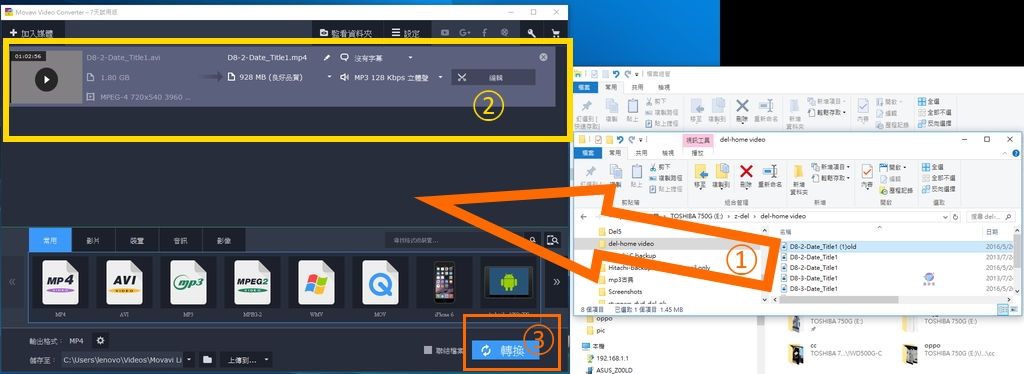Open the shopping cart icon in Movavi
This screenshot has height=374, width=1024.
556,33
